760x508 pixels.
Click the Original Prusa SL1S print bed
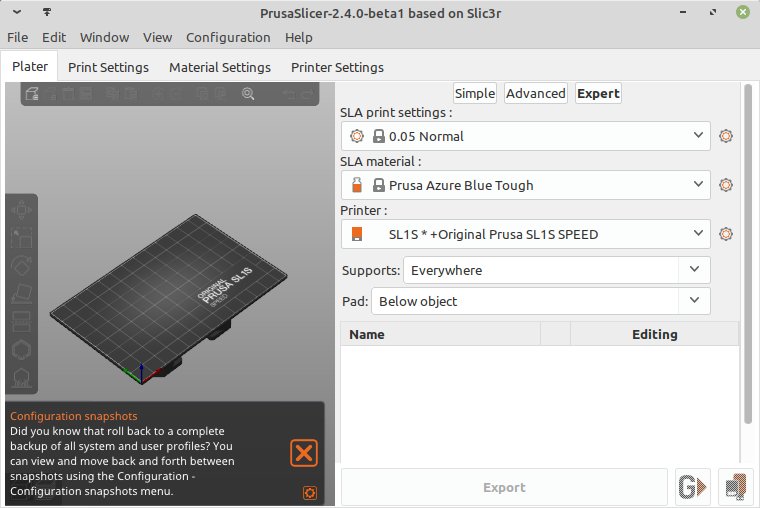pyautogui.click(x=168, y=299)
